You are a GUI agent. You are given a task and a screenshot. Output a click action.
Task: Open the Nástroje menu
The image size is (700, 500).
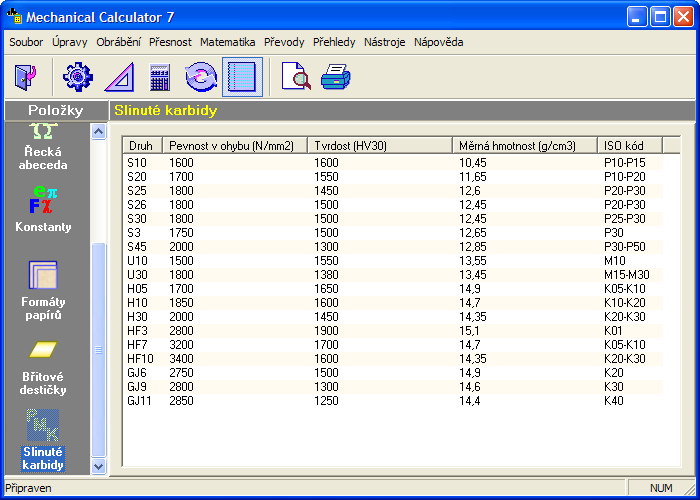click(384, 42)
